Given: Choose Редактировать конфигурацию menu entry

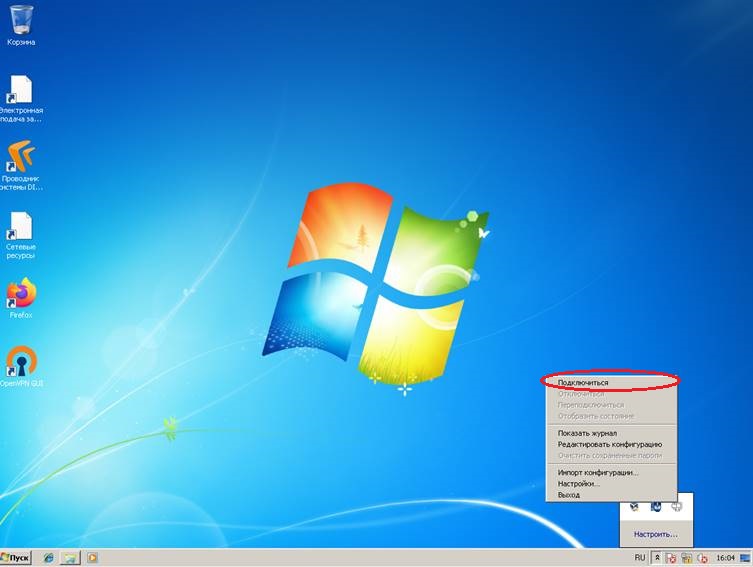Looking at the screenshot, I should tap(611, 444).
